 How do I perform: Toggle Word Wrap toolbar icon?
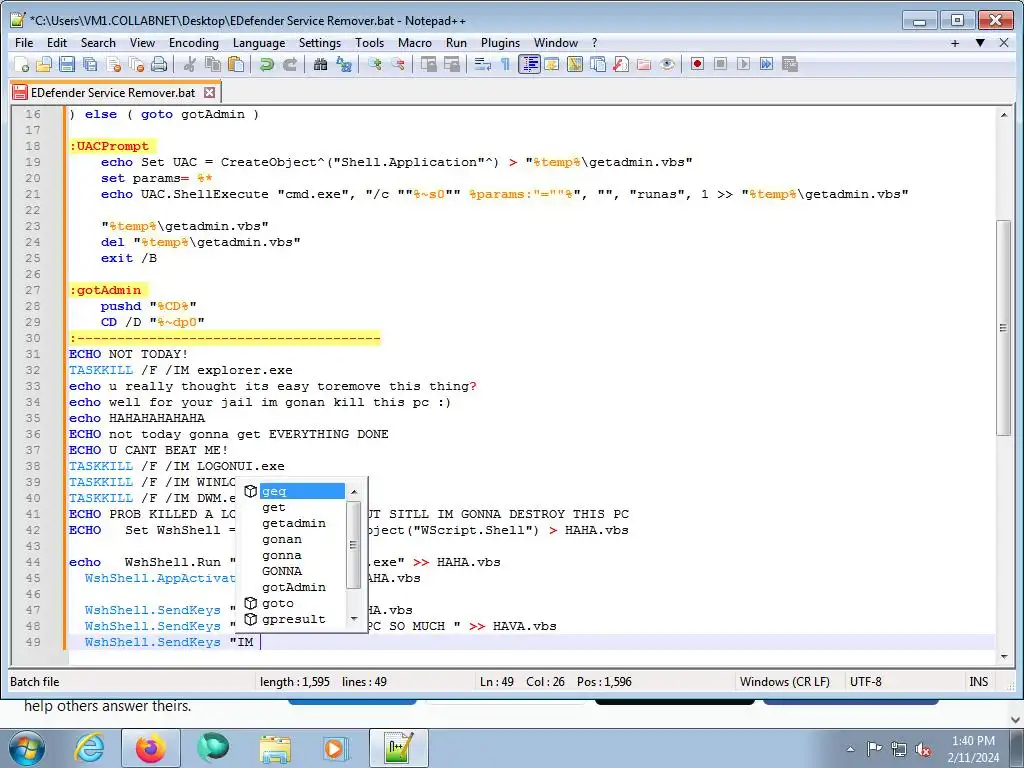point(483,64)
